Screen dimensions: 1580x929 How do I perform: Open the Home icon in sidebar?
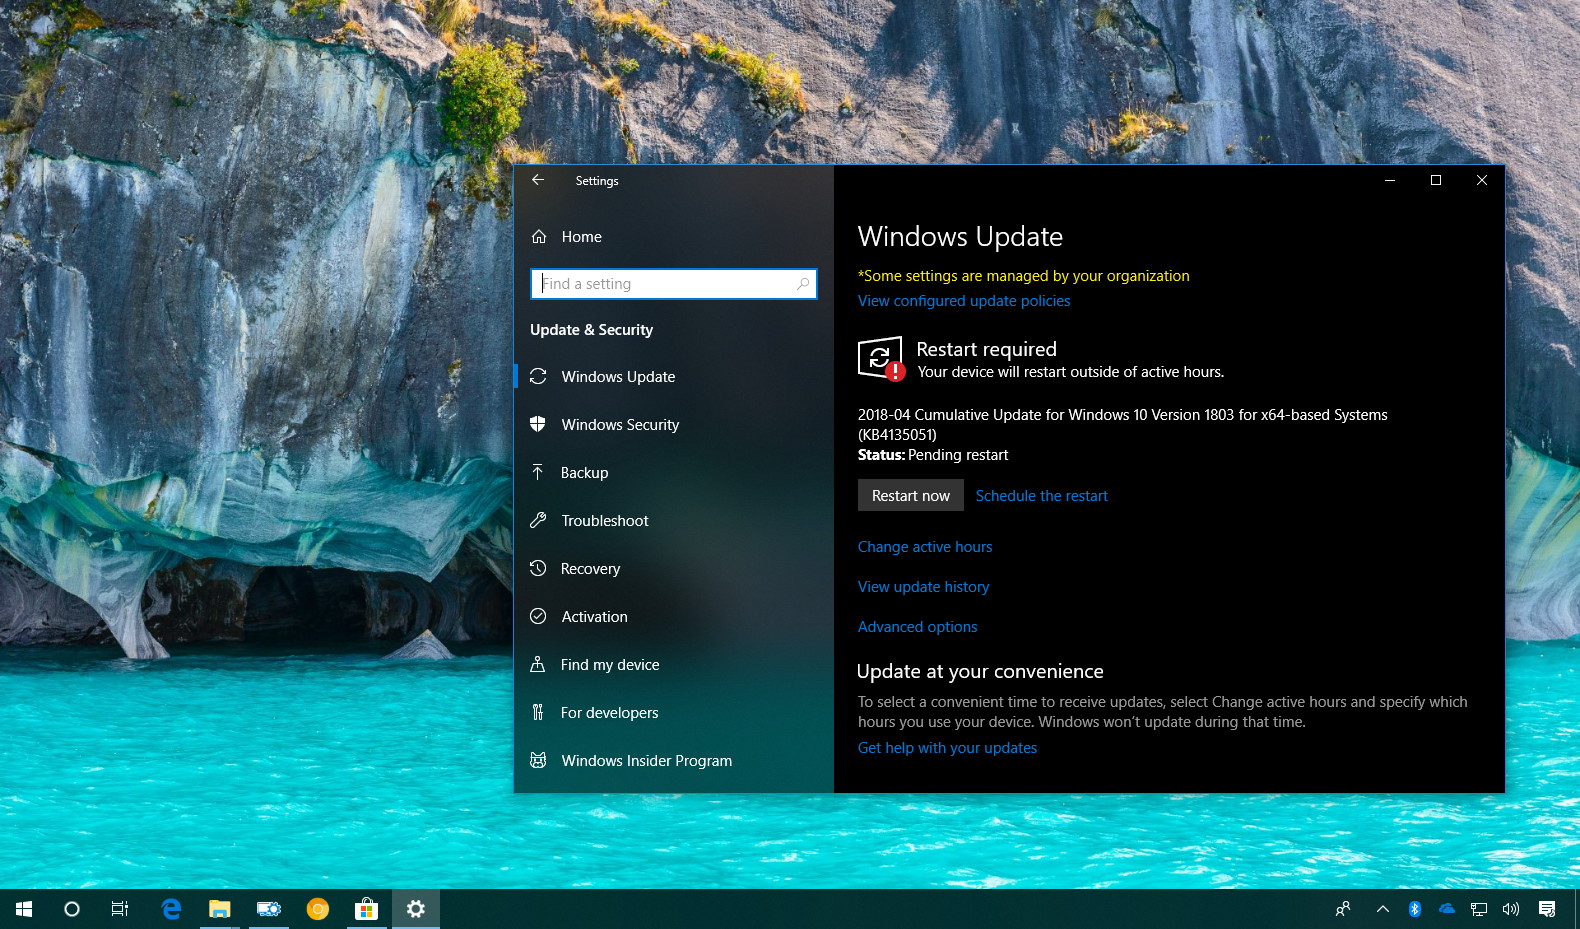click(x=539, y=237)
